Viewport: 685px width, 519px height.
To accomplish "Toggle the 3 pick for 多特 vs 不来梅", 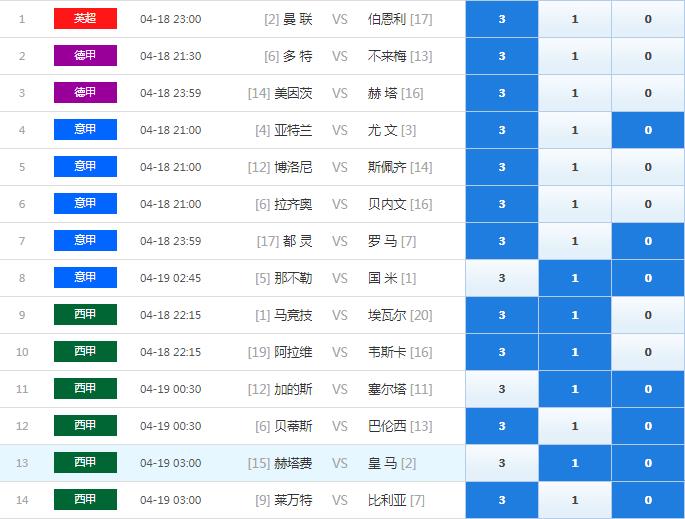I will coord(502,56).
